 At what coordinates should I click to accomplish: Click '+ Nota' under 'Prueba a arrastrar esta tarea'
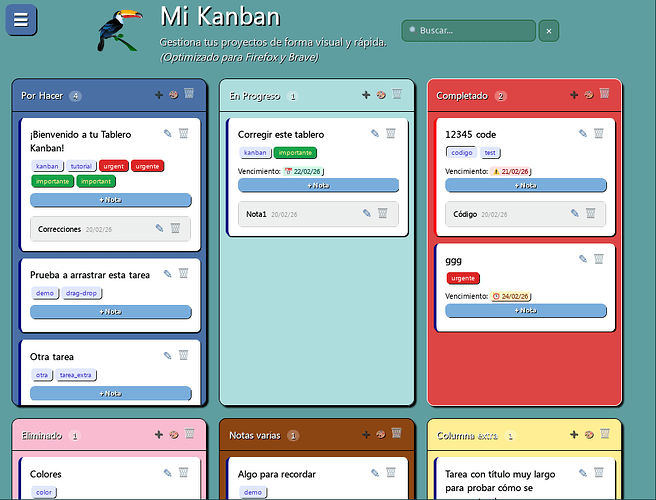(x=110, y=312)
